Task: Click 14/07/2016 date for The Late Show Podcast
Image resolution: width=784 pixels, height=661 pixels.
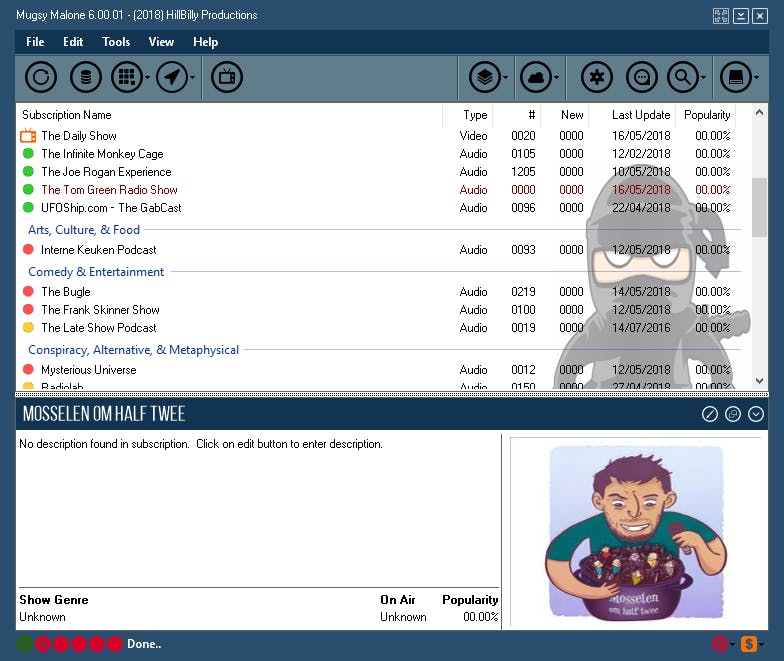Action: tap(641, 328)
